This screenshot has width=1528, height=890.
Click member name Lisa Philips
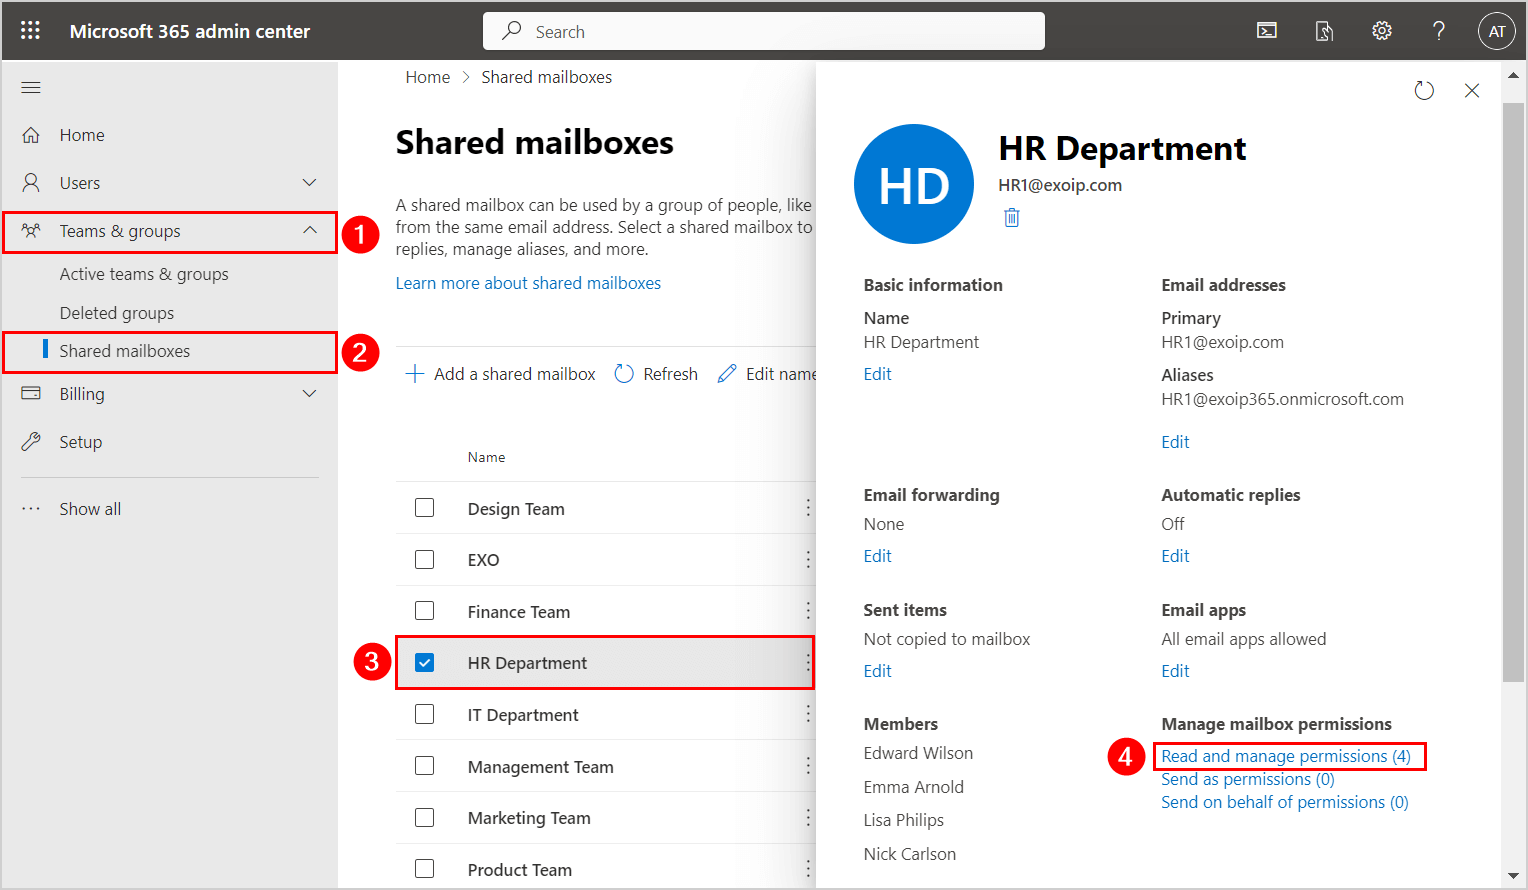904,820
